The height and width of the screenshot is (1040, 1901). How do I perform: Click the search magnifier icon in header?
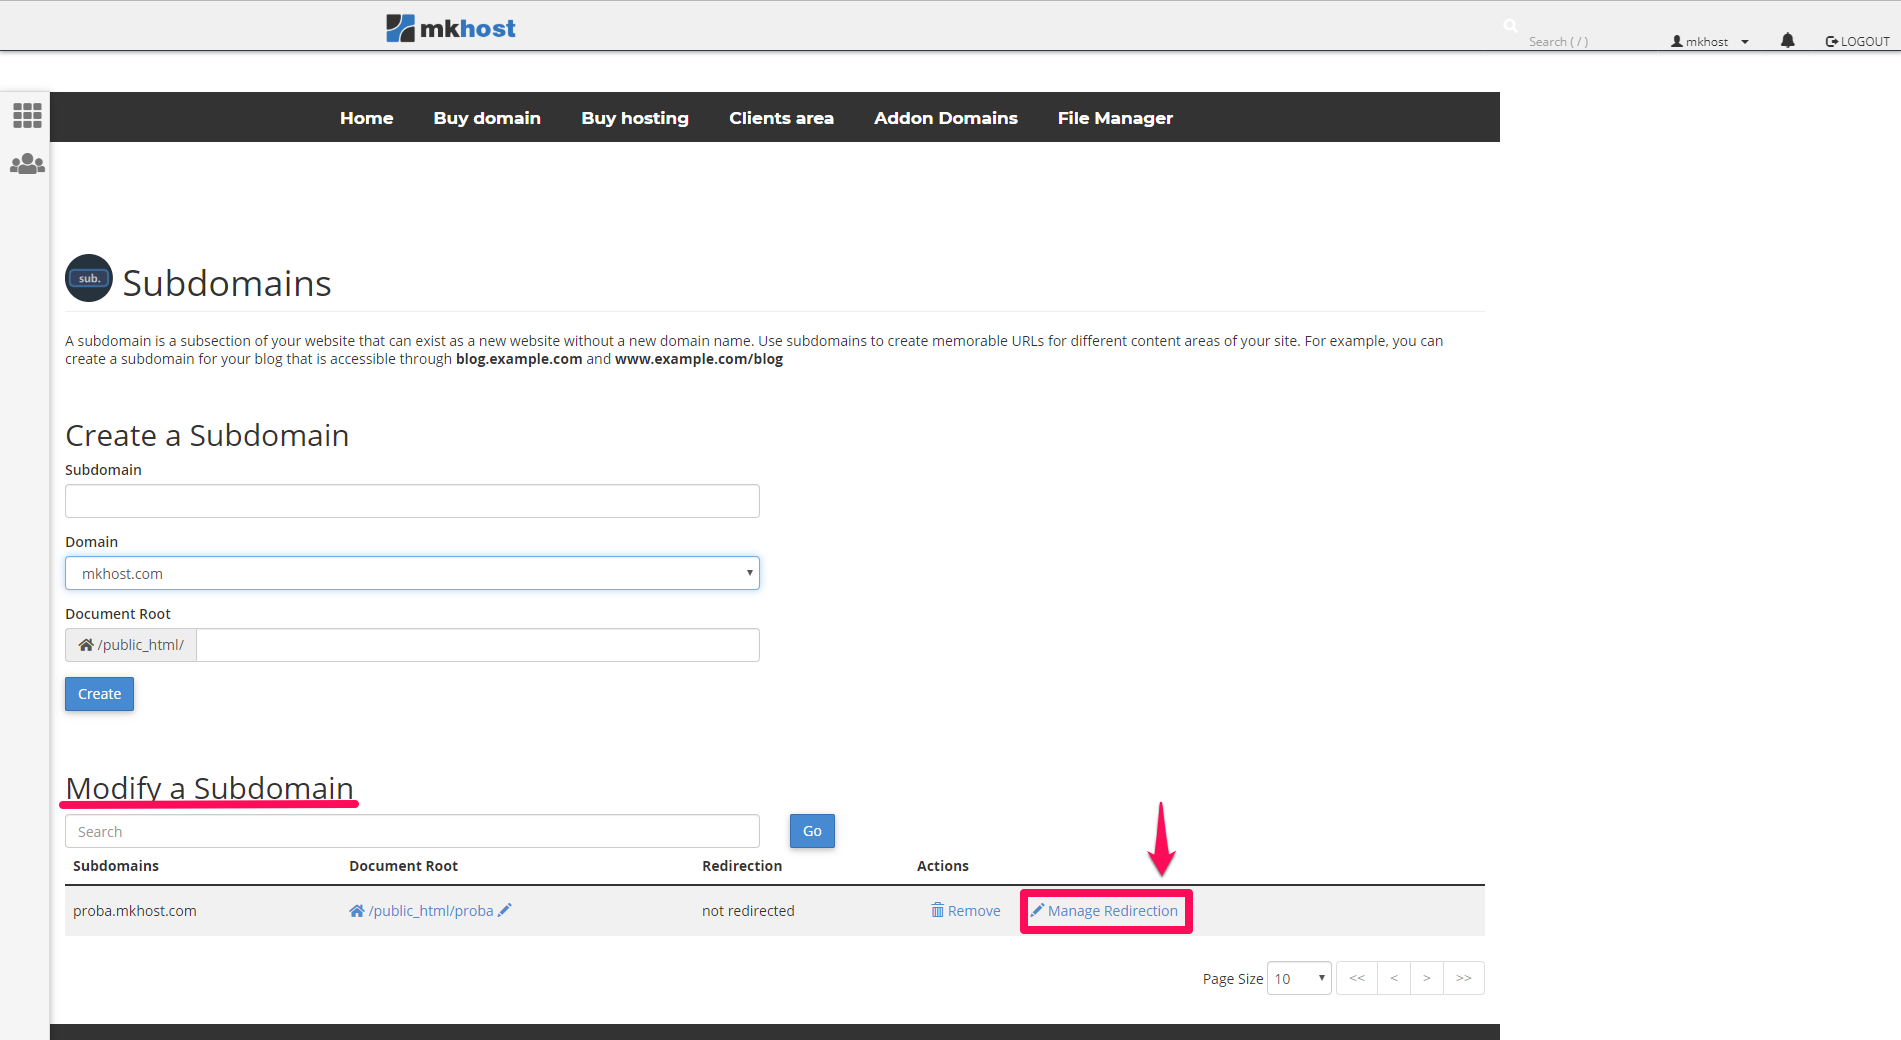point(1510,26)
